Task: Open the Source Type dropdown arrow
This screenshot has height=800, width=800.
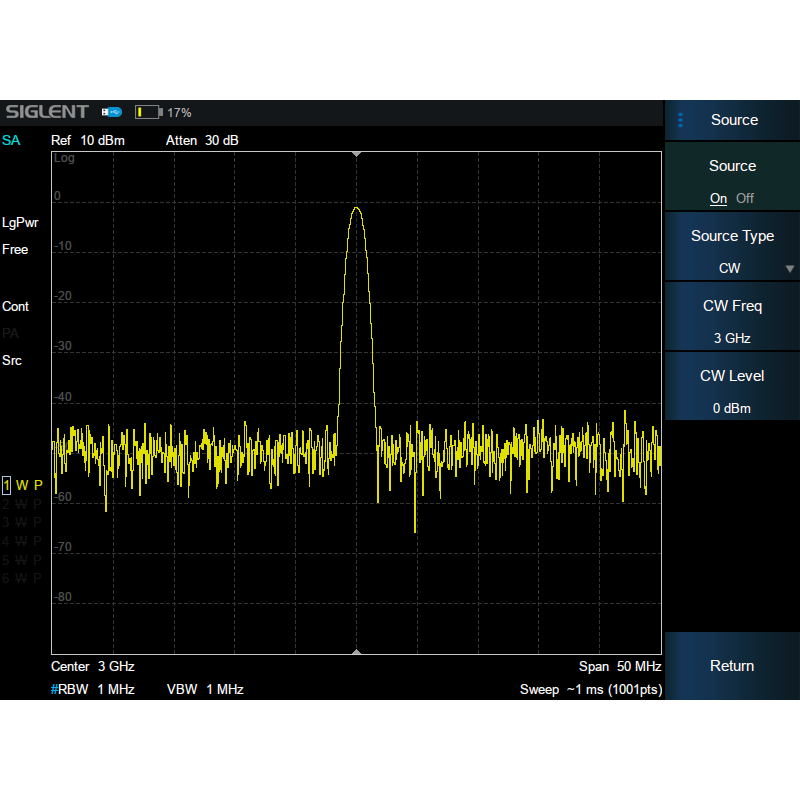Action: pyautogui.click(x=790, y=269)
